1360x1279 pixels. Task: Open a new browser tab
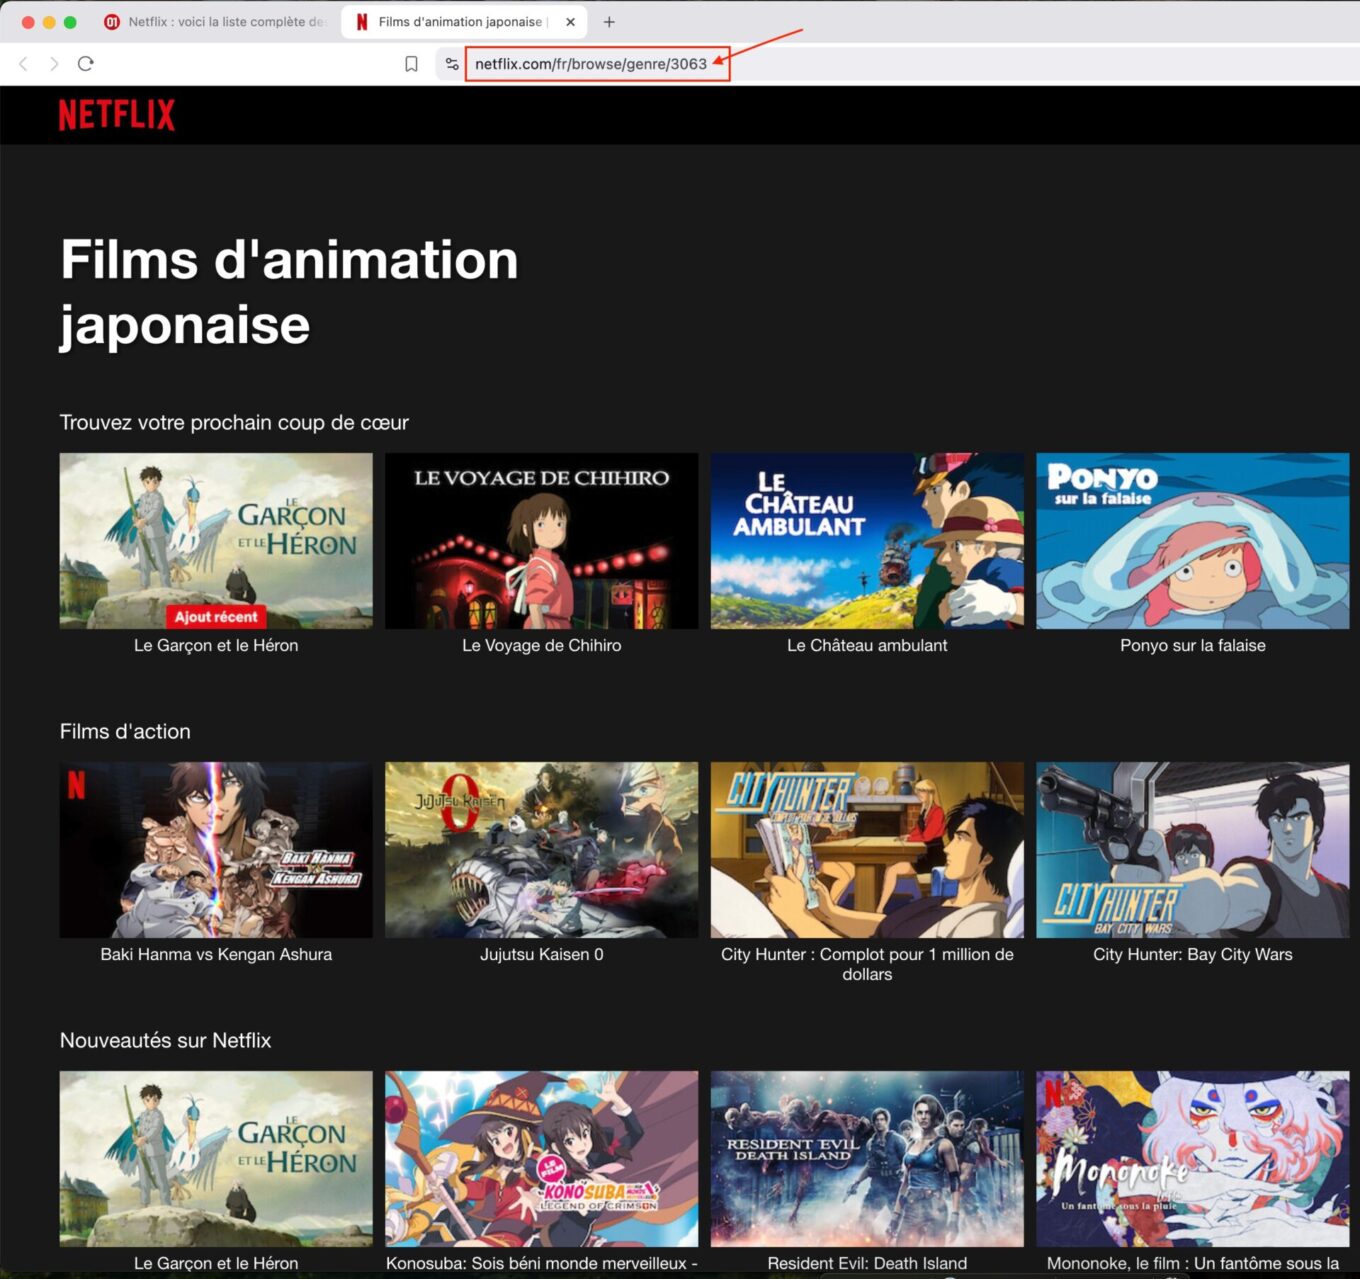click(x=609, y=22)
